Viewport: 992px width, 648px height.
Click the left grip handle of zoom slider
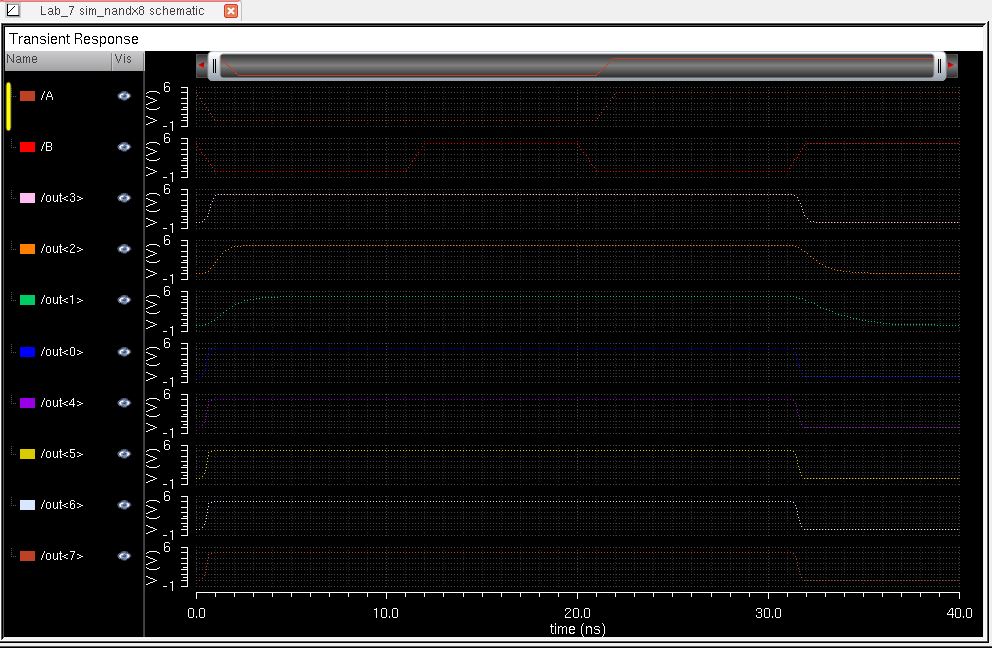(x=214, y=66)
